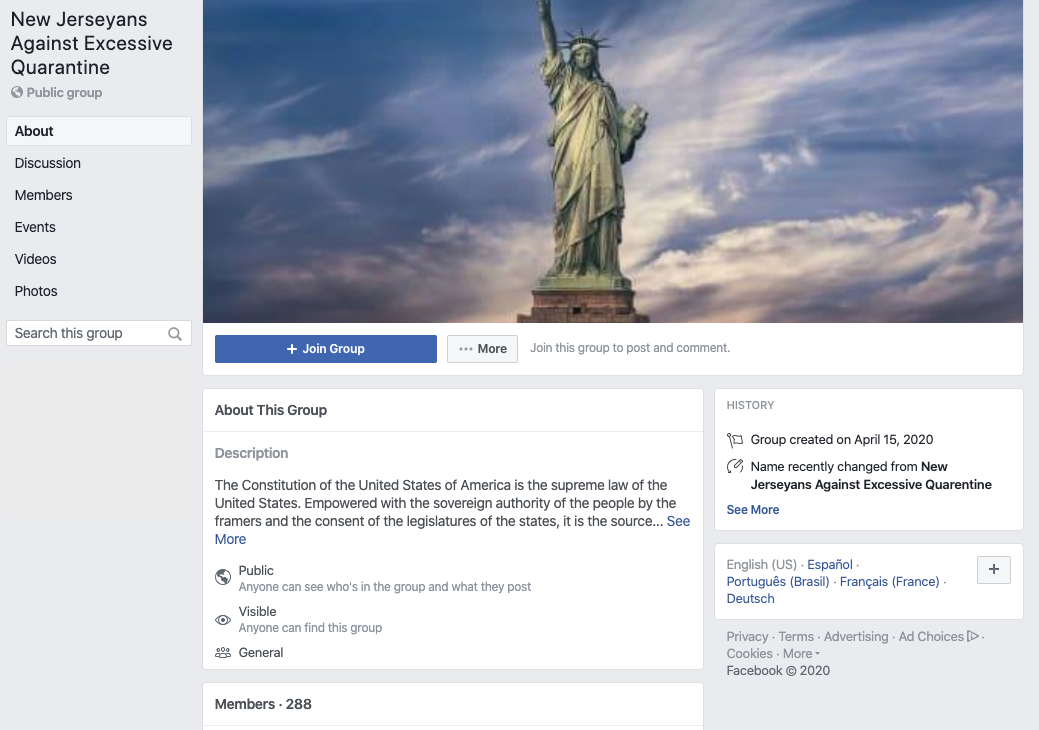Image resolution: width=1039 pixels, height=730 pixels.
Task: Click the members icon beside General group type
Action: [x=223, y=651]
